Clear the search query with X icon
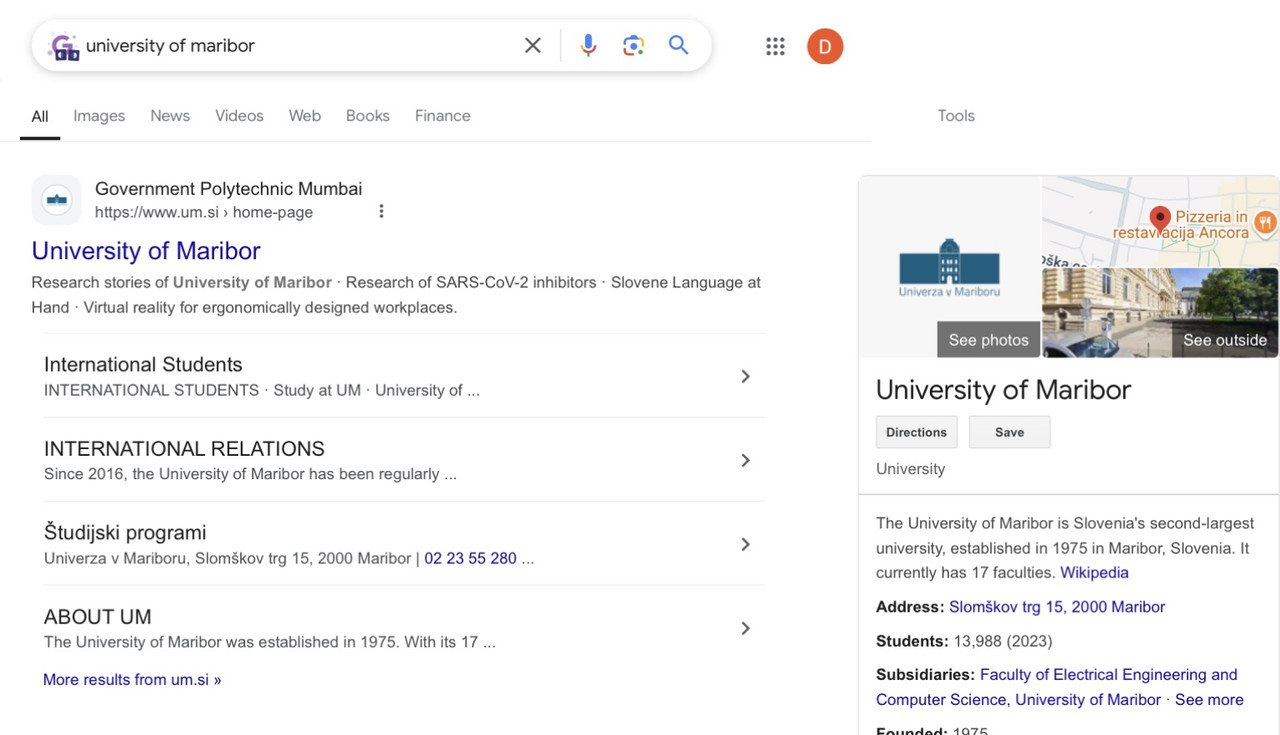 533,46
